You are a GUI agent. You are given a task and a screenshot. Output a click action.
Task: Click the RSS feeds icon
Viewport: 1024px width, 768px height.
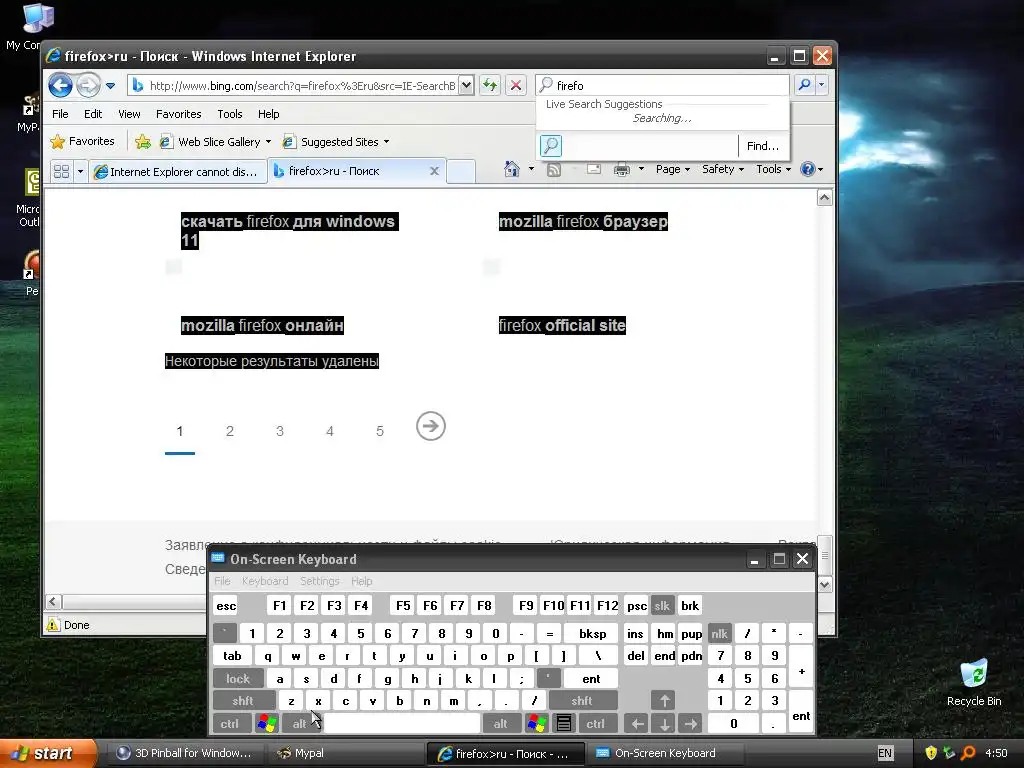click(554, 170)
